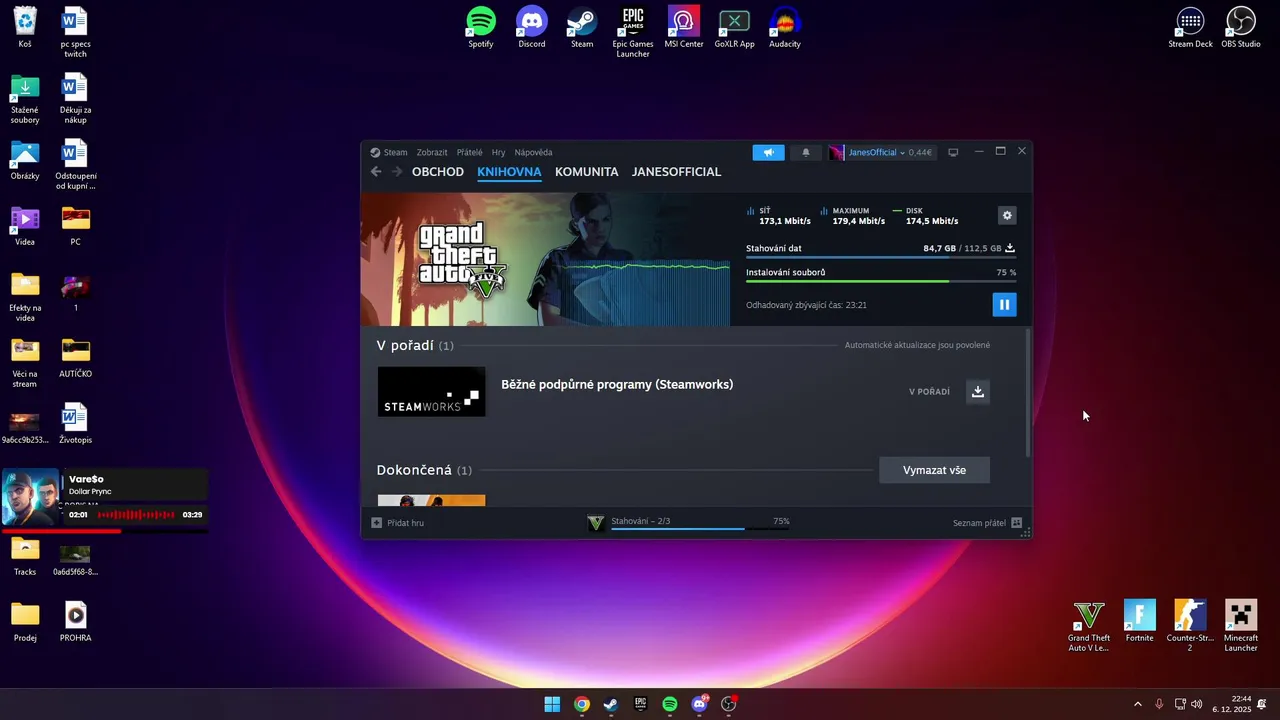Open the Windows Start menu

coord(552,704)
